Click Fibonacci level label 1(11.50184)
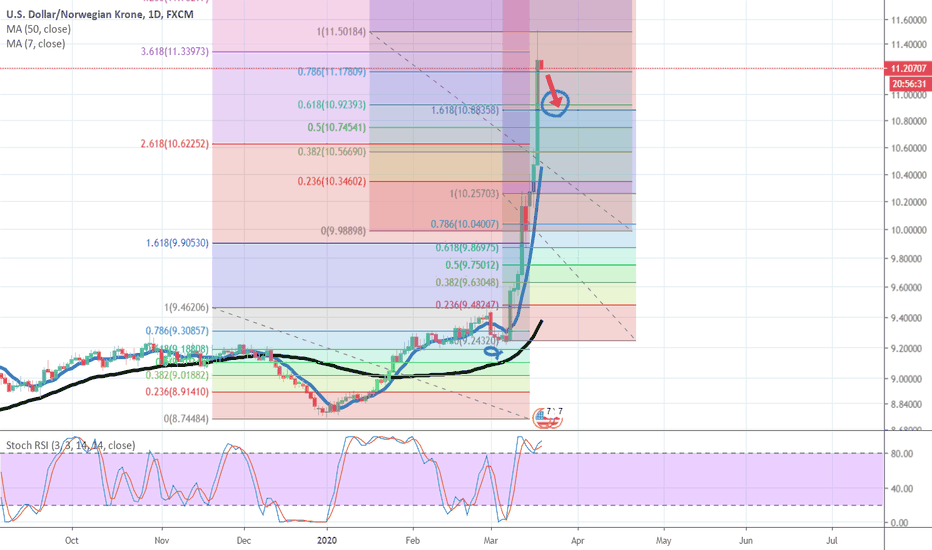 pos(341,32)
